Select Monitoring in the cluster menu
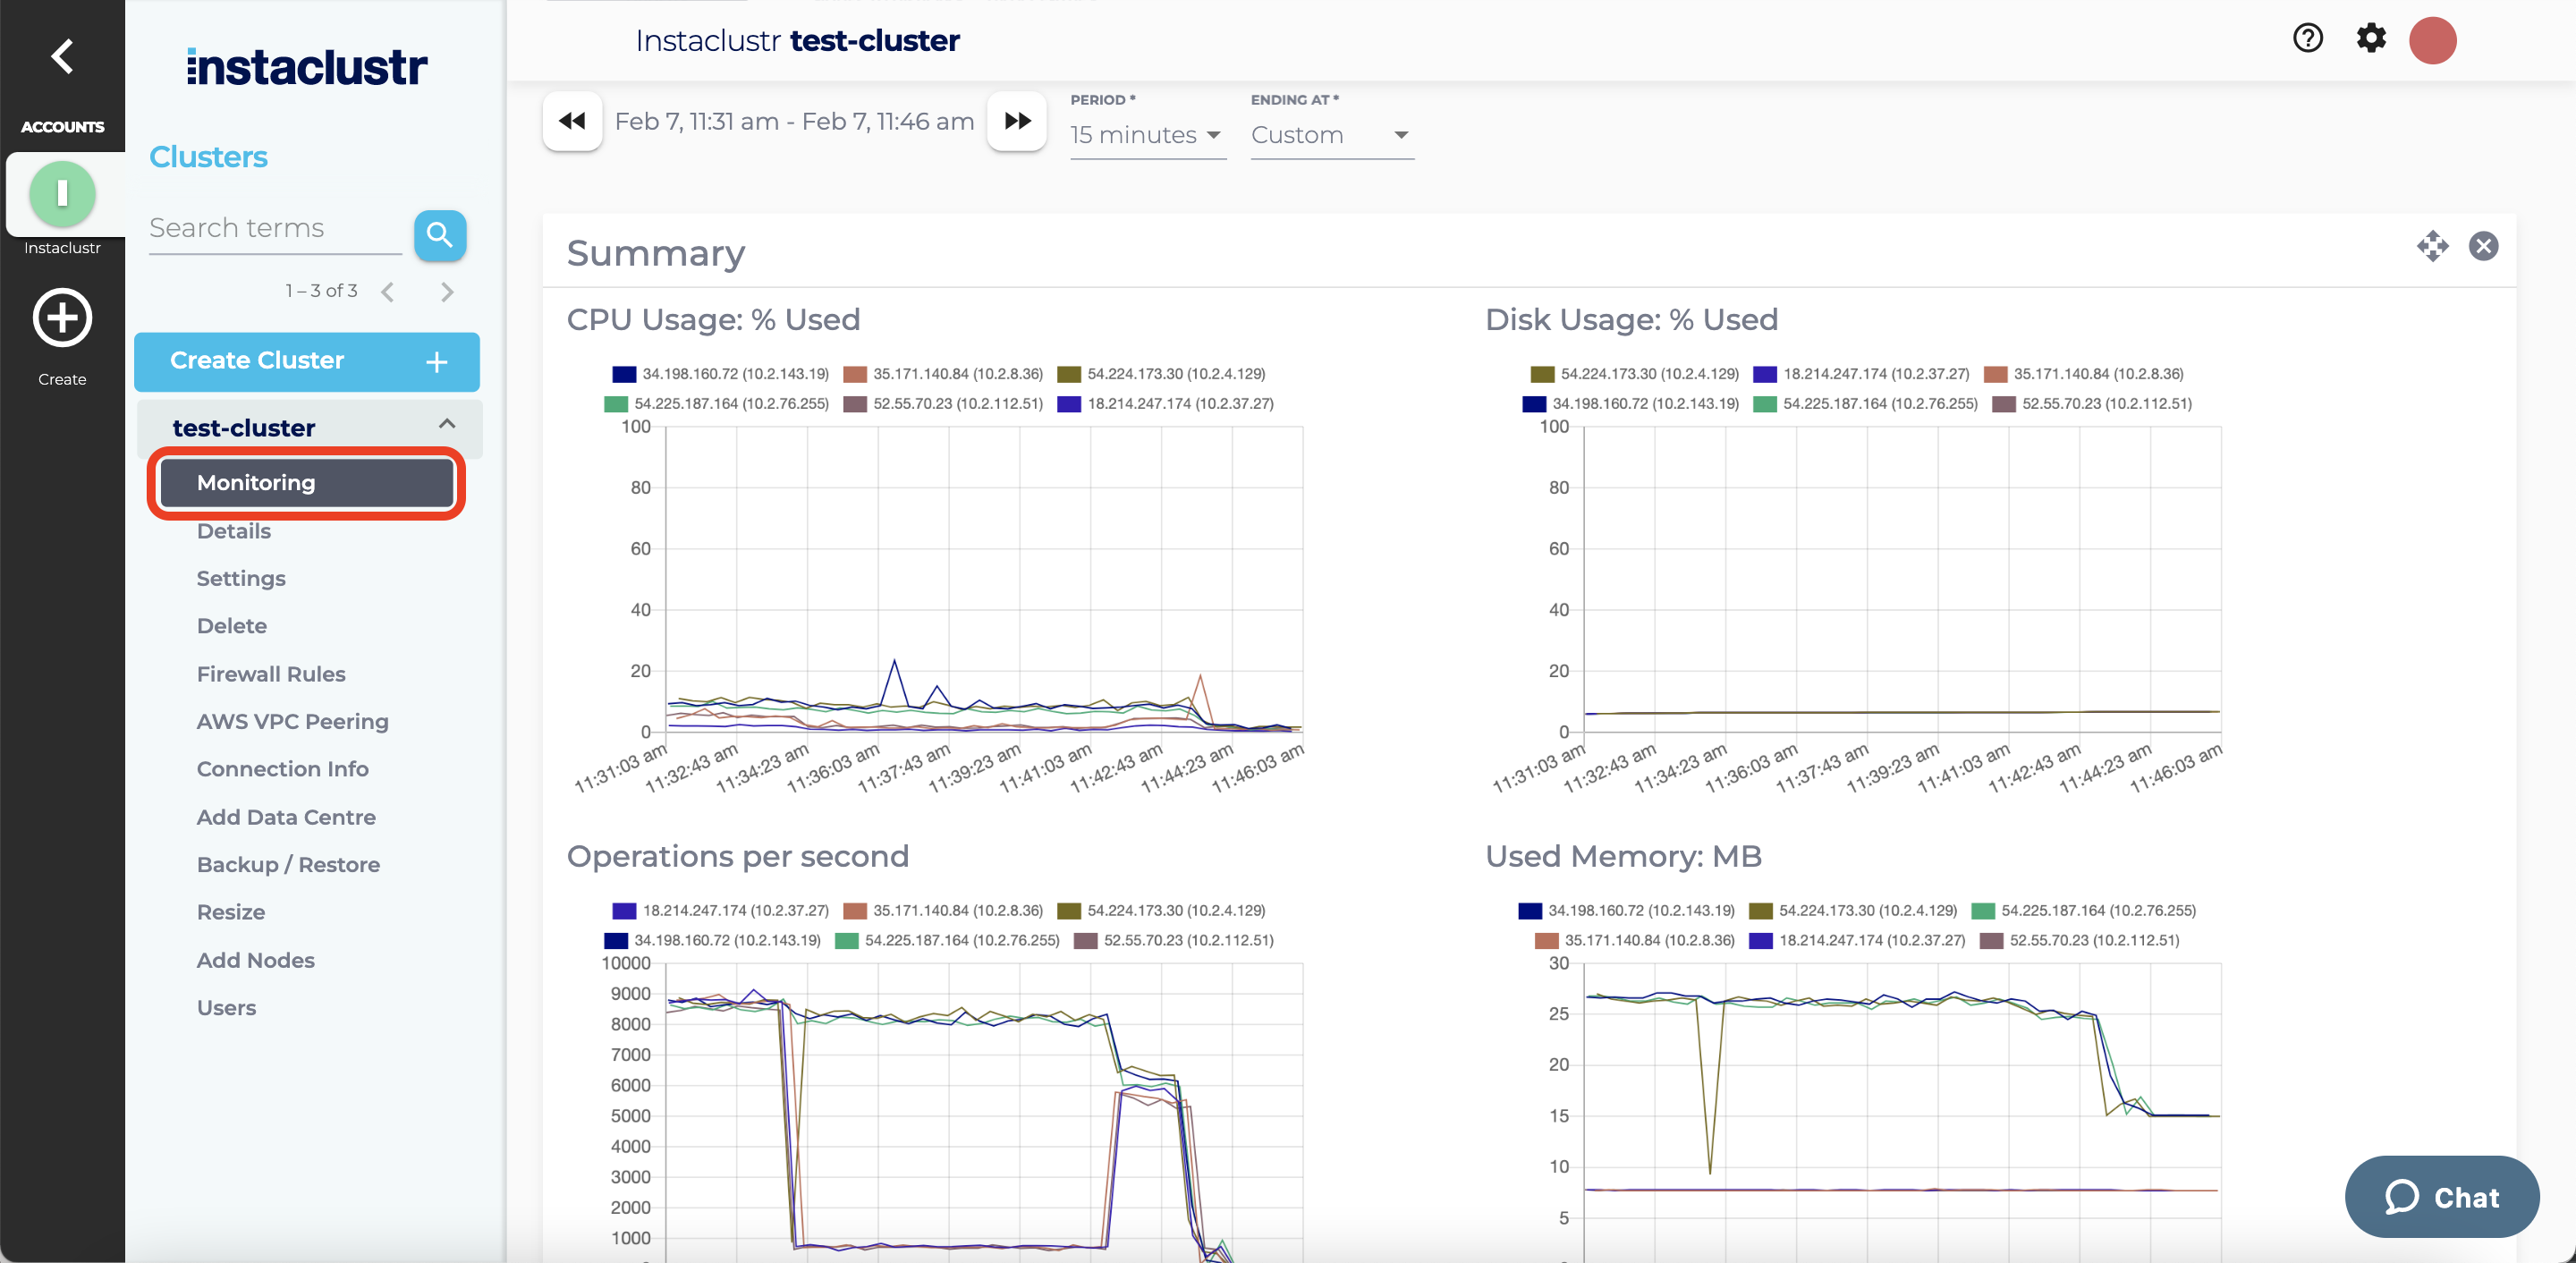Viewport: 2576px width, 1263px height. [x=255, y=482]
